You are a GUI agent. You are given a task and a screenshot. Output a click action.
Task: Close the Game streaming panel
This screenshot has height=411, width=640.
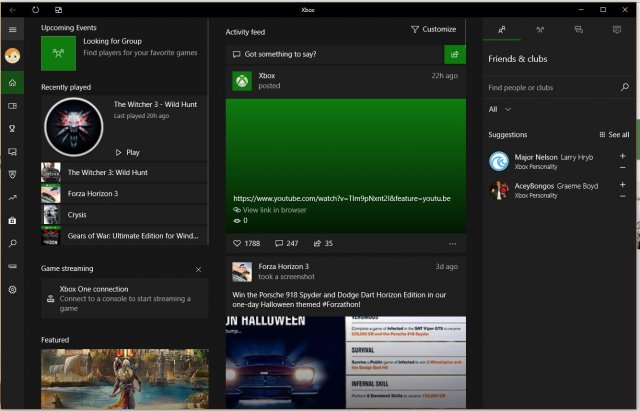tap(198, 269)
